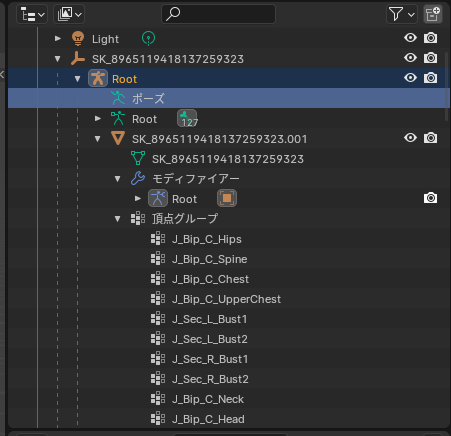Screen dimensions: 451x436
Task: Click the outliner search field
Action: coord(218,14)
